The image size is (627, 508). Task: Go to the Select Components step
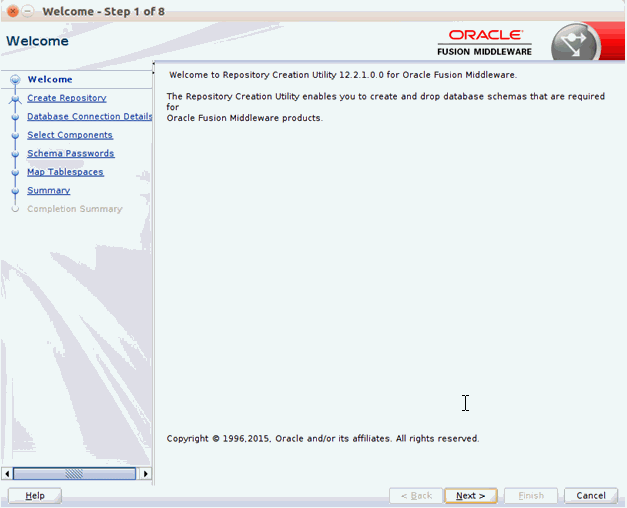pyautogui.click(x=70, y=135)
